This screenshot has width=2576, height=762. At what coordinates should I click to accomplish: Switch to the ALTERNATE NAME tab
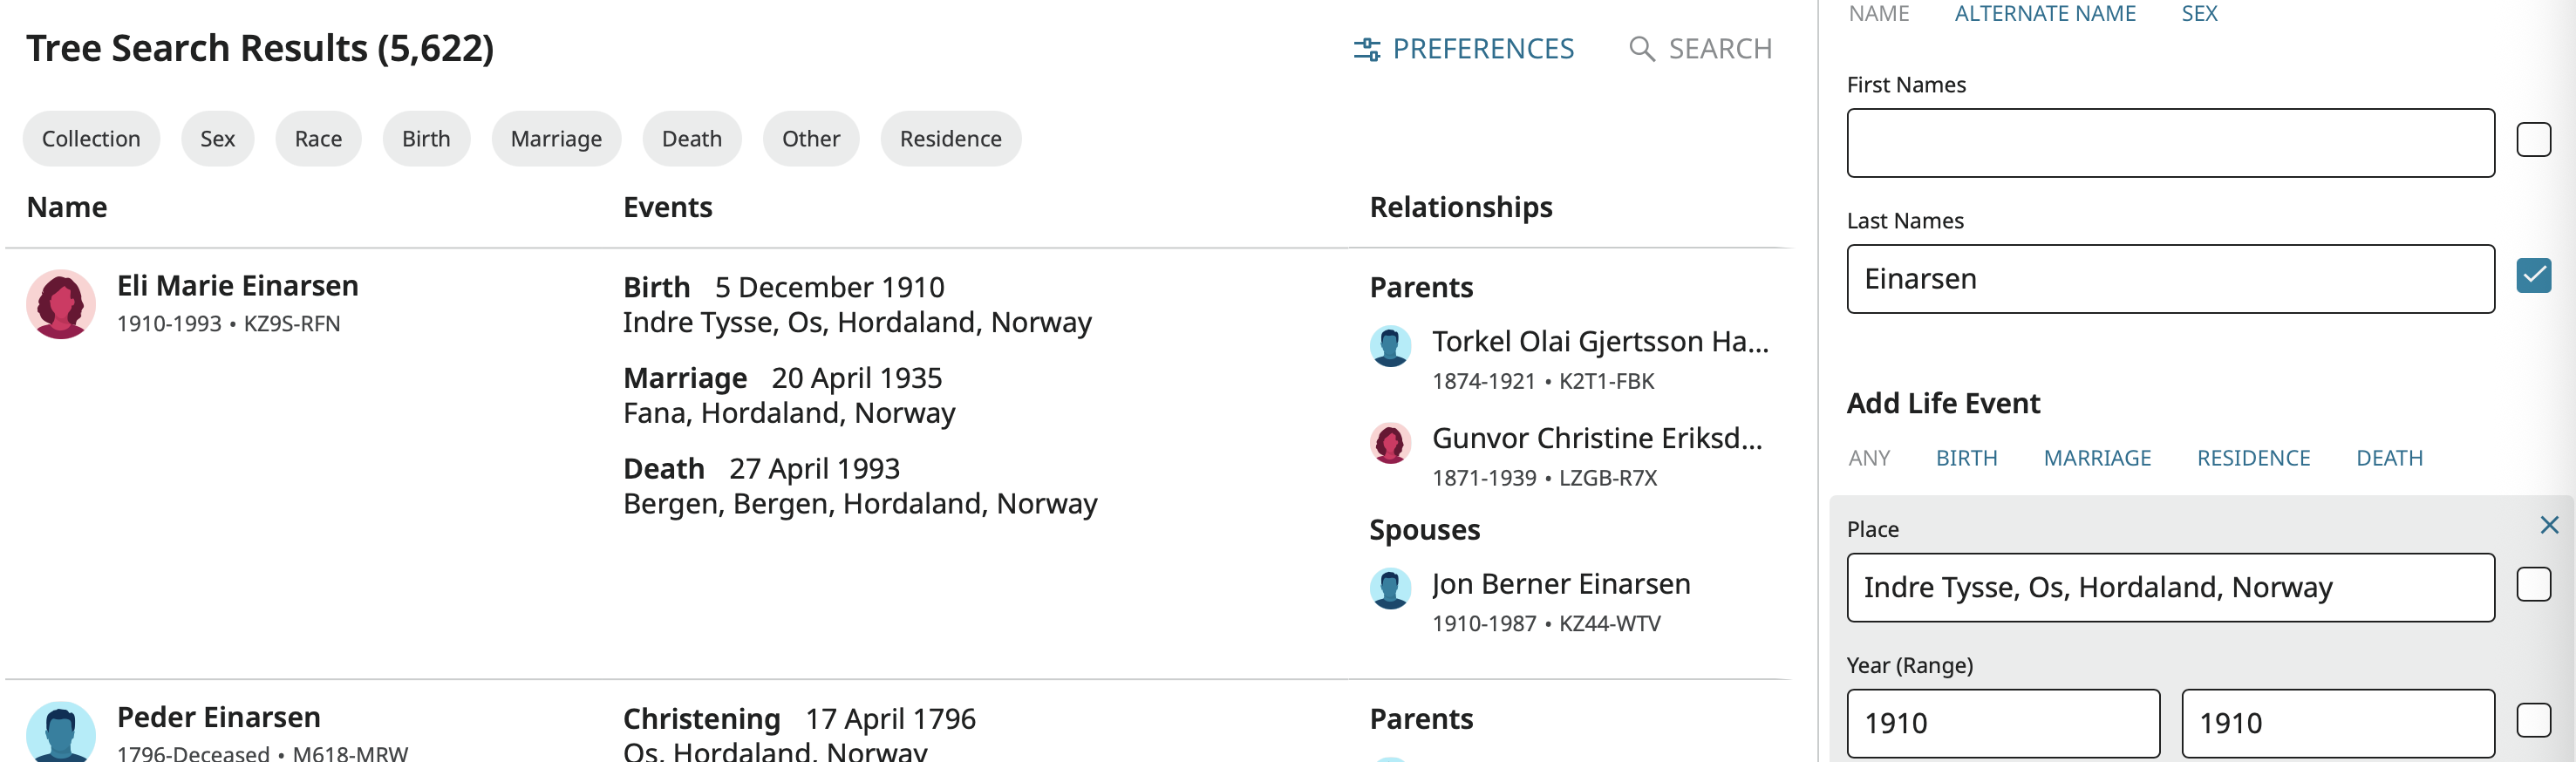pyautogui.click(x=2044, y=13)
